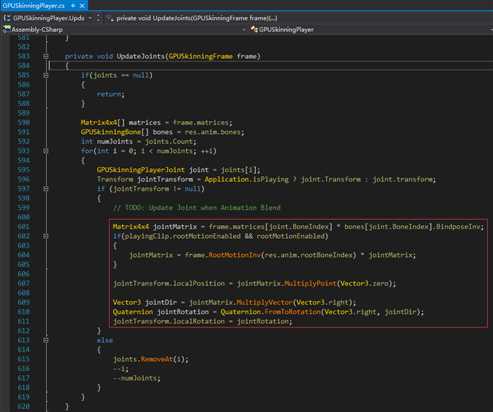Click the MultiplyPoint method call
This screenshot has width=493, height=412.
[x=310, y=284]
